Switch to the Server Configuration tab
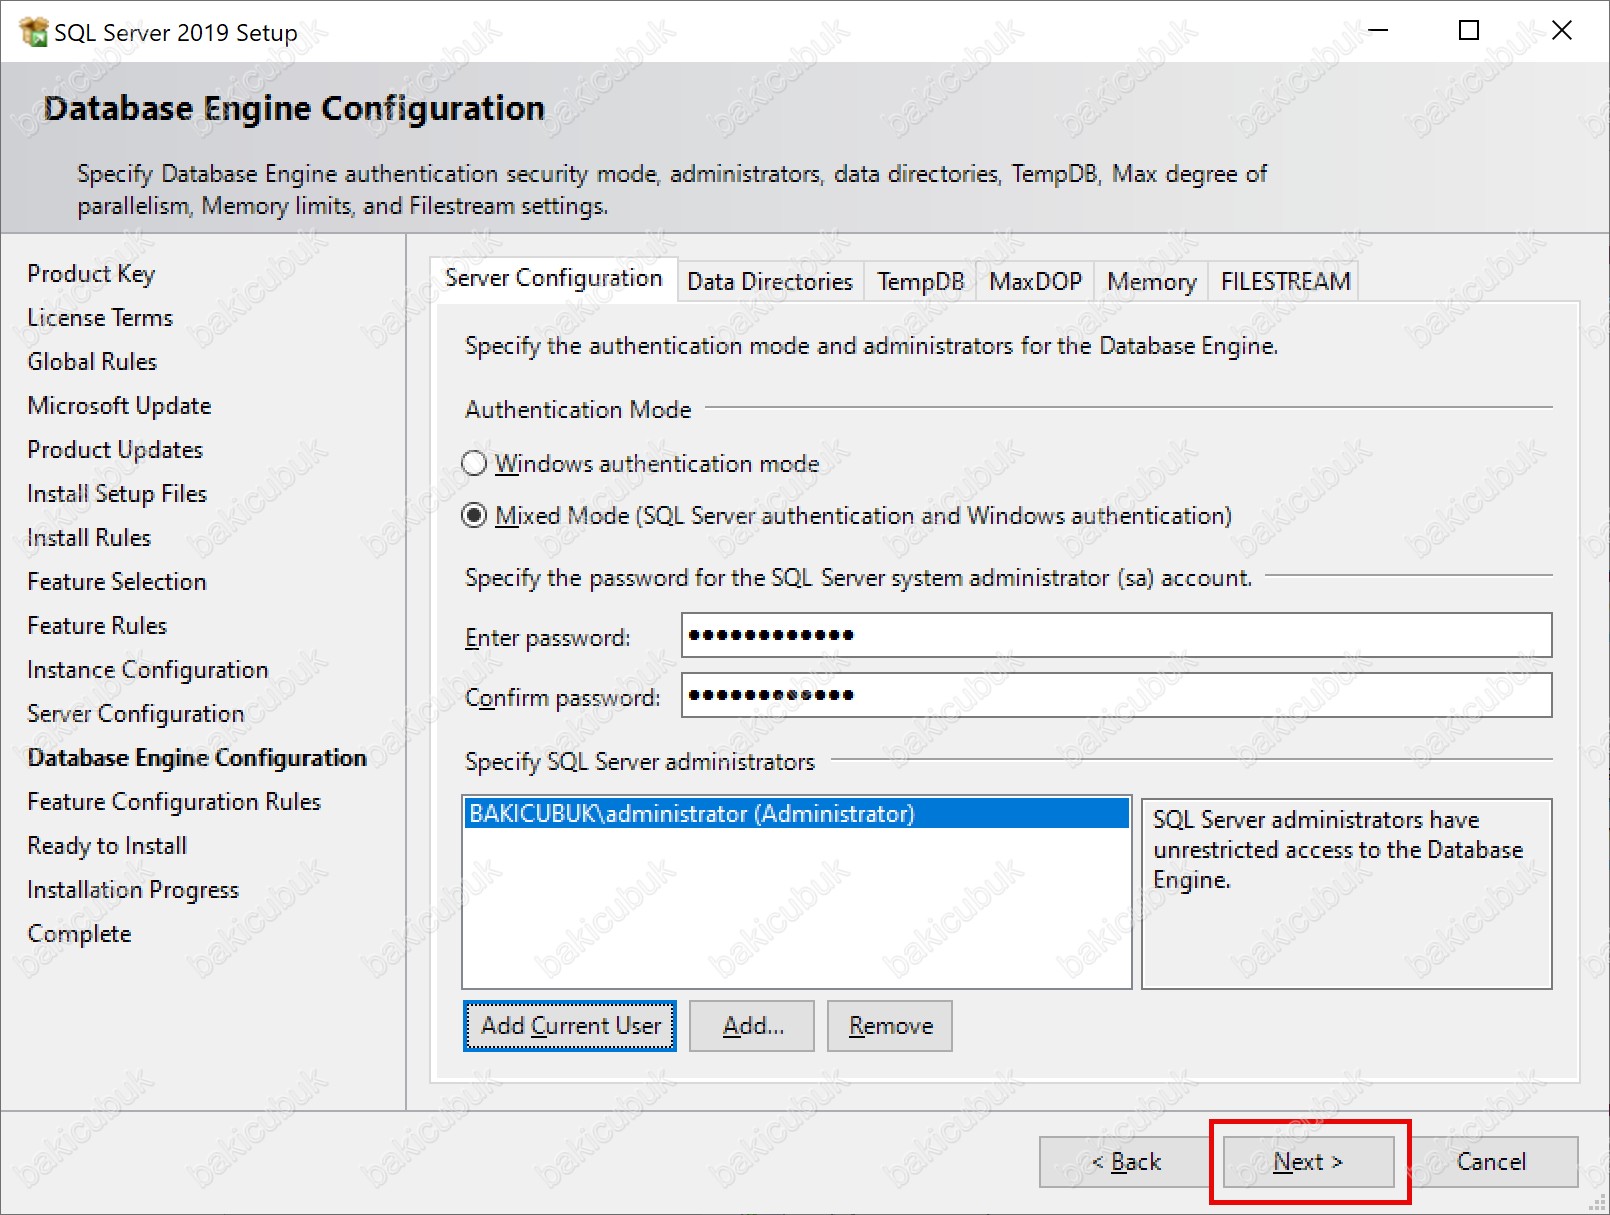Screen dimensions: 1610x1215 [553, 278]
